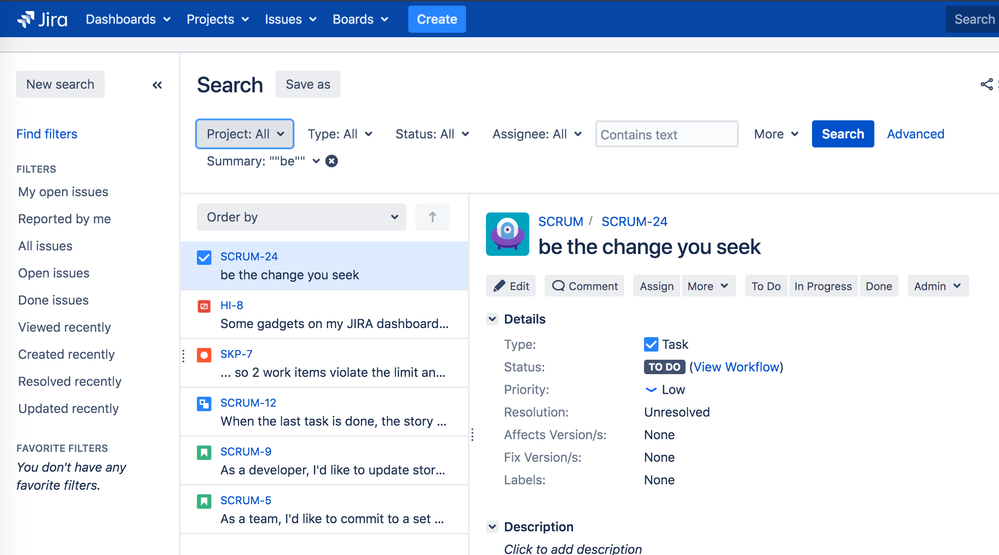
Task: Collapse the Description section
Action: [x=492, y=527]
